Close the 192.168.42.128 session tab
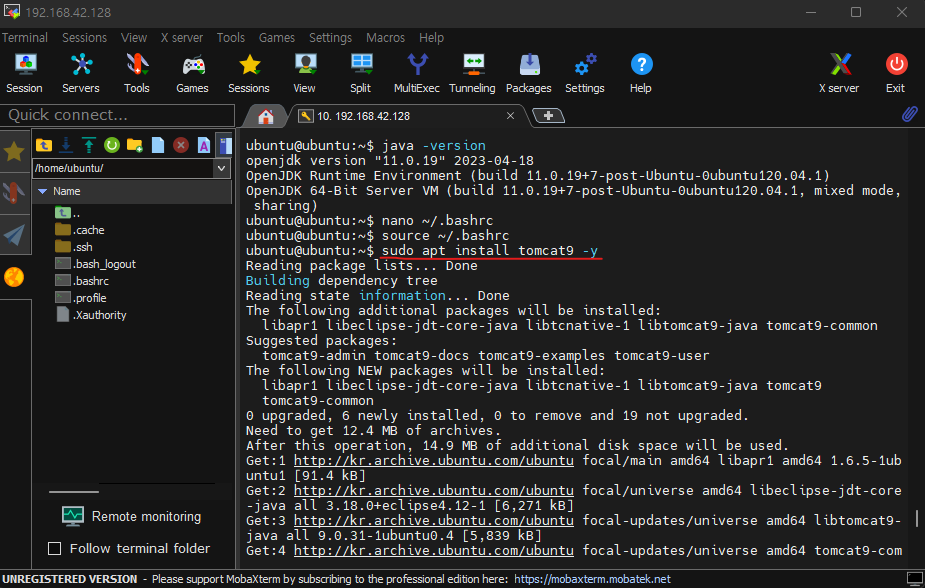Image resolution: width=925 pixels, height=588 pixels. pyautogui.click(x=510, y=116)
